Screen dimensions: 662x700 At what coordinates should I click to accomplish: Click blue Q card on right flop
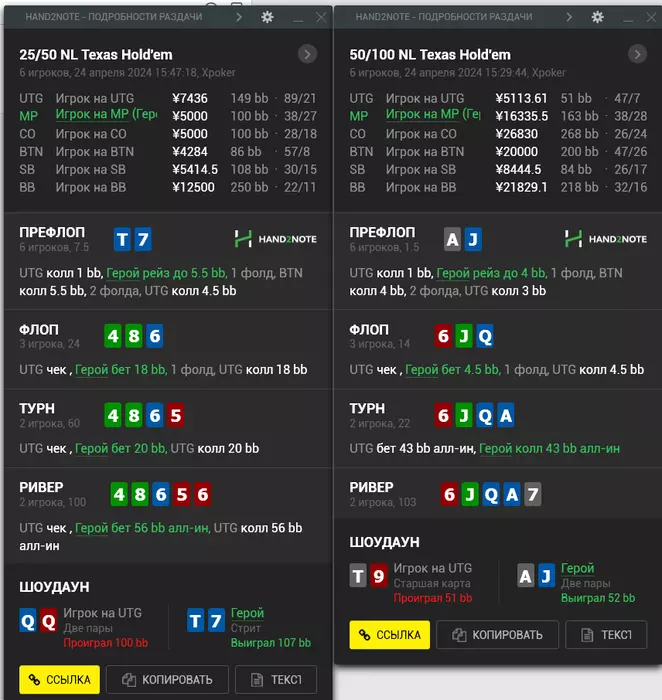click(x=485, y=336)
